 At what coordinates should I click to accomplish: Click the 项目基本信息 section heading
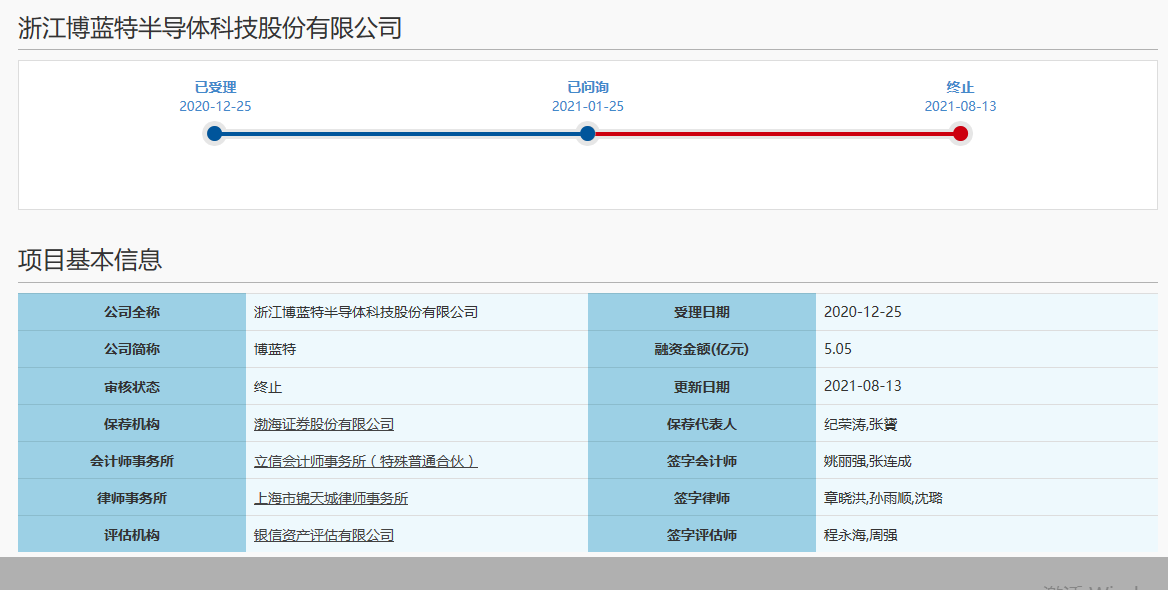tap(90, 259)
